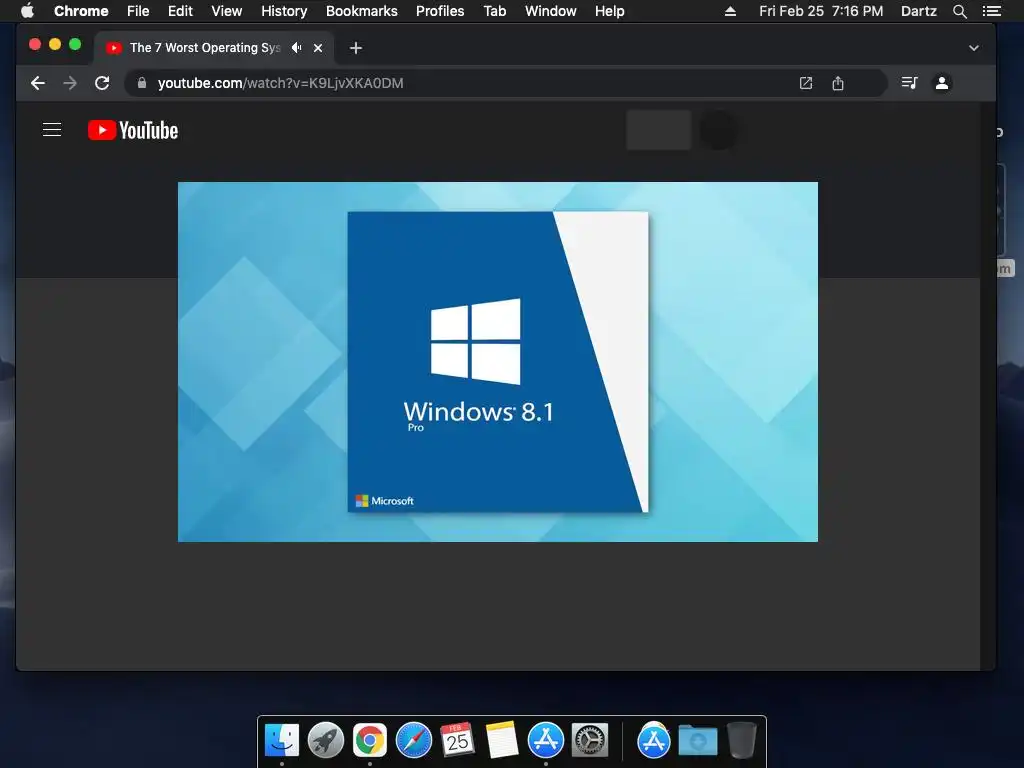Open Calendar from the Dock
This screenshot has width=1024, height=768.
pos(458,740)
